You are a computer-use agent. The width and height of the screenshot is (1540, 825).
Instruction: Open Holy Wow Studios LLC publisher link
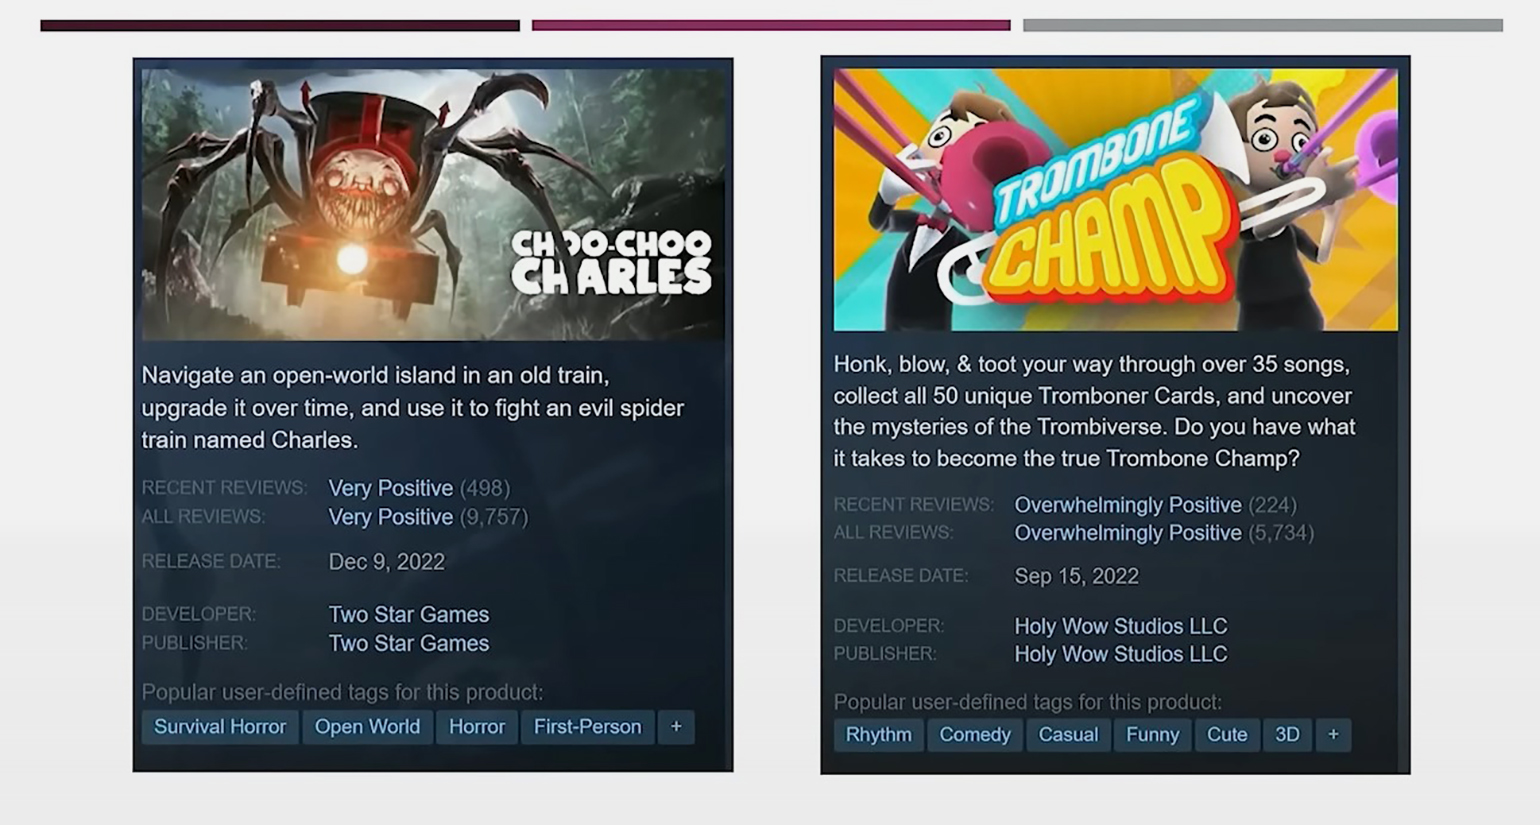click(1121, 654)
